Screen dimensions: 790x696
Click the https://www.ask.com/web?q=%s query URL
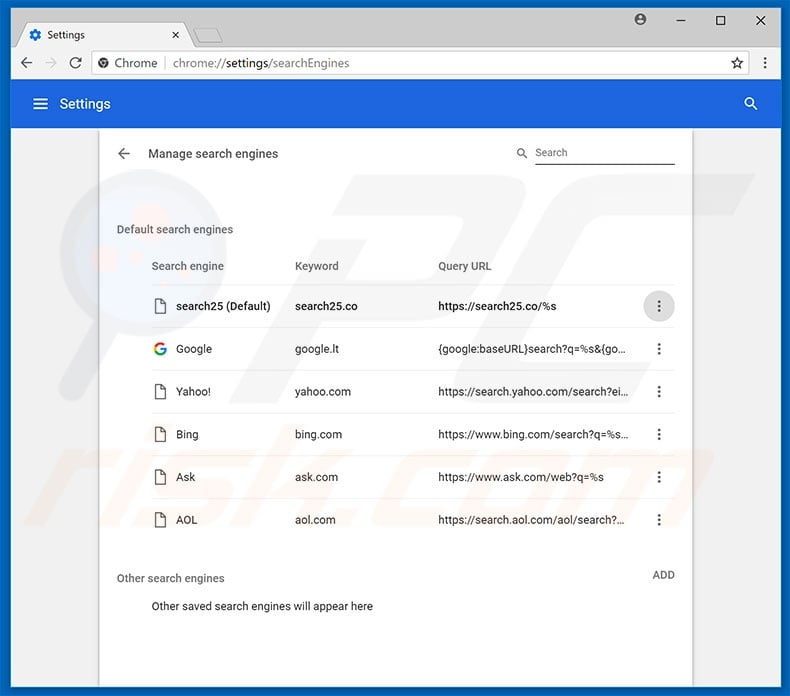(520, 477)
